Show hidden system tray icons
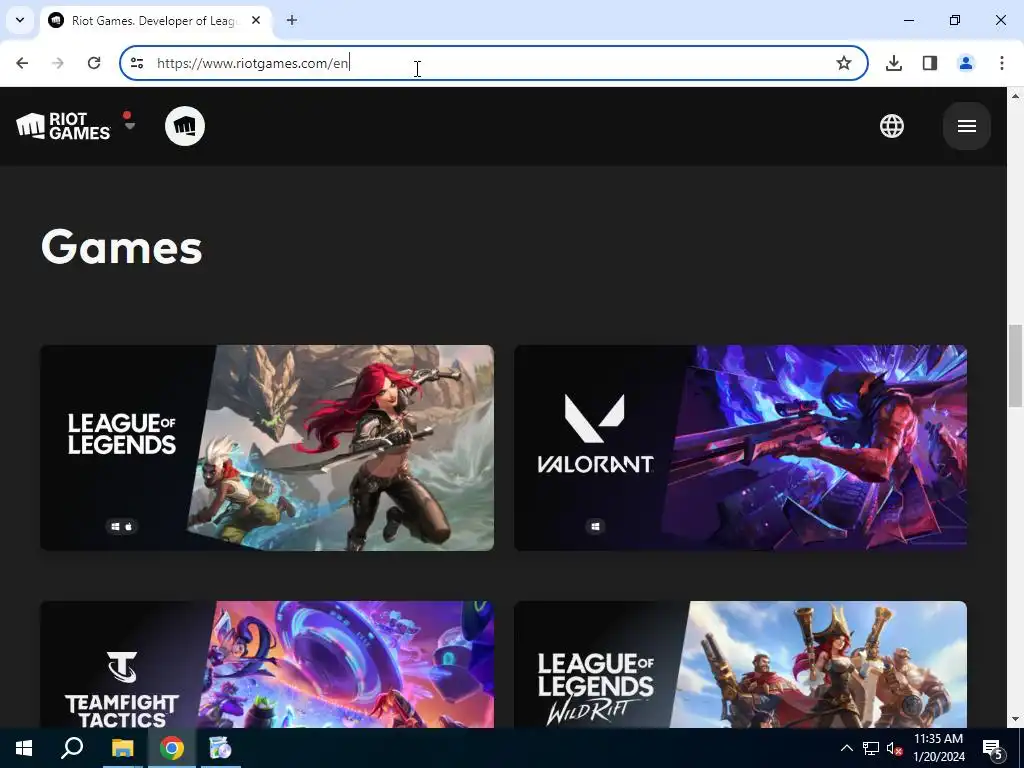 [x=846, y=748]
